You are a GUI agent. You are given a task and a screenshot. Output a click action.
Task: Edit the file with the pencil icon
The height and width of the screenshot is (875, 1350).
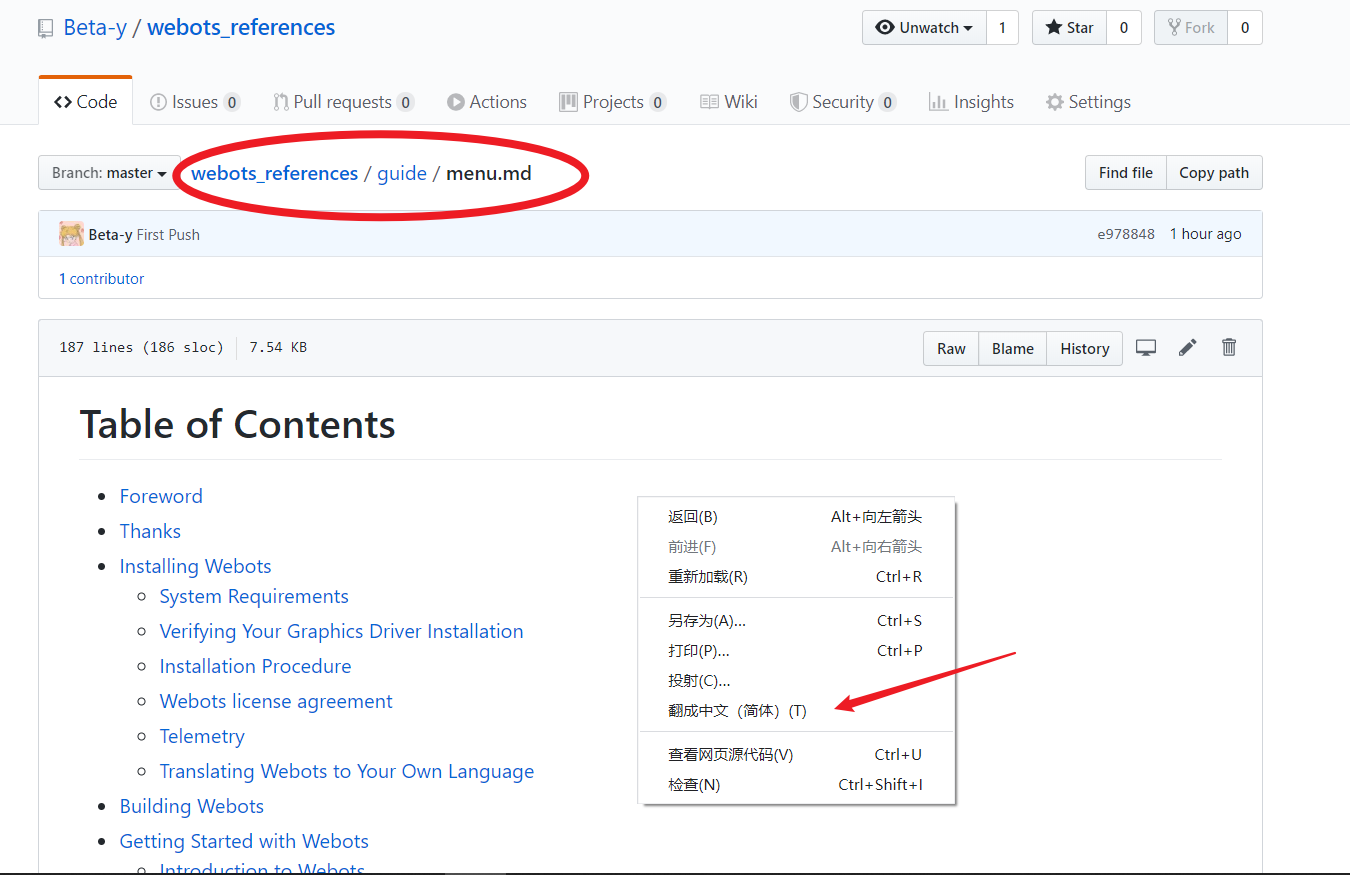click(1187, 348)
